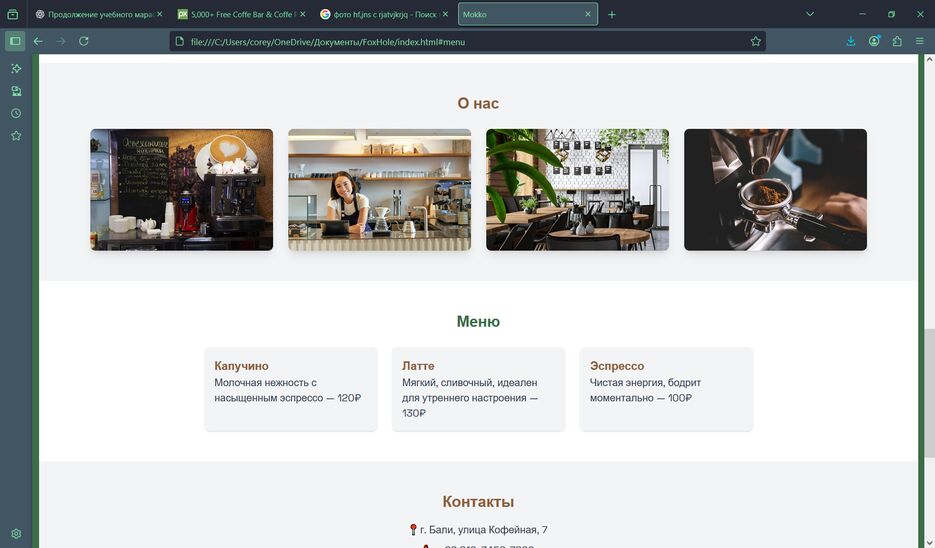Open a new tab with plus button
The width and height of the screenshot is (935, 548).
click(612, 14)
